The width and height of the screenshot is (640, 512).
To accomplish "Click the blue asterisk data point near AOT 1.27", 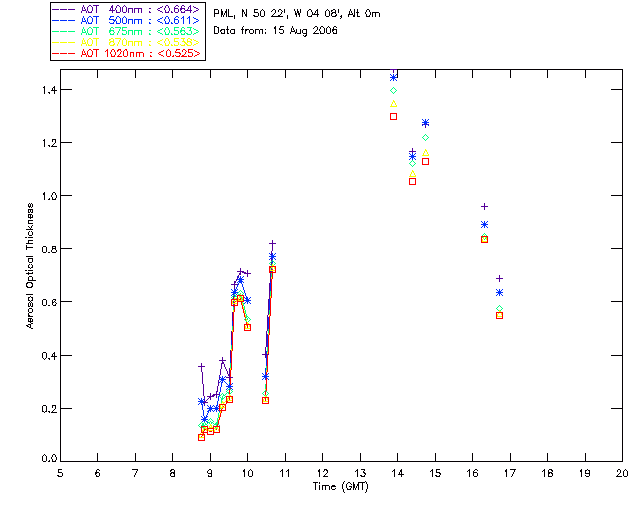I will [x=425, y=123].
